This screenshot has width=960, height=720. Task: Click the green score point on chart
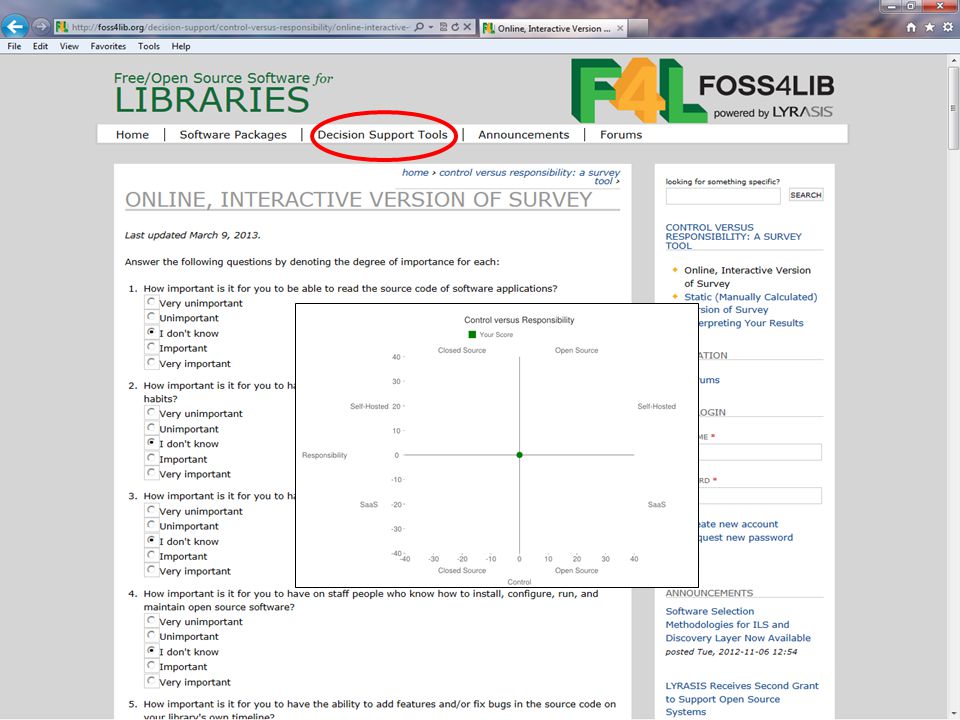click(519, 455)
